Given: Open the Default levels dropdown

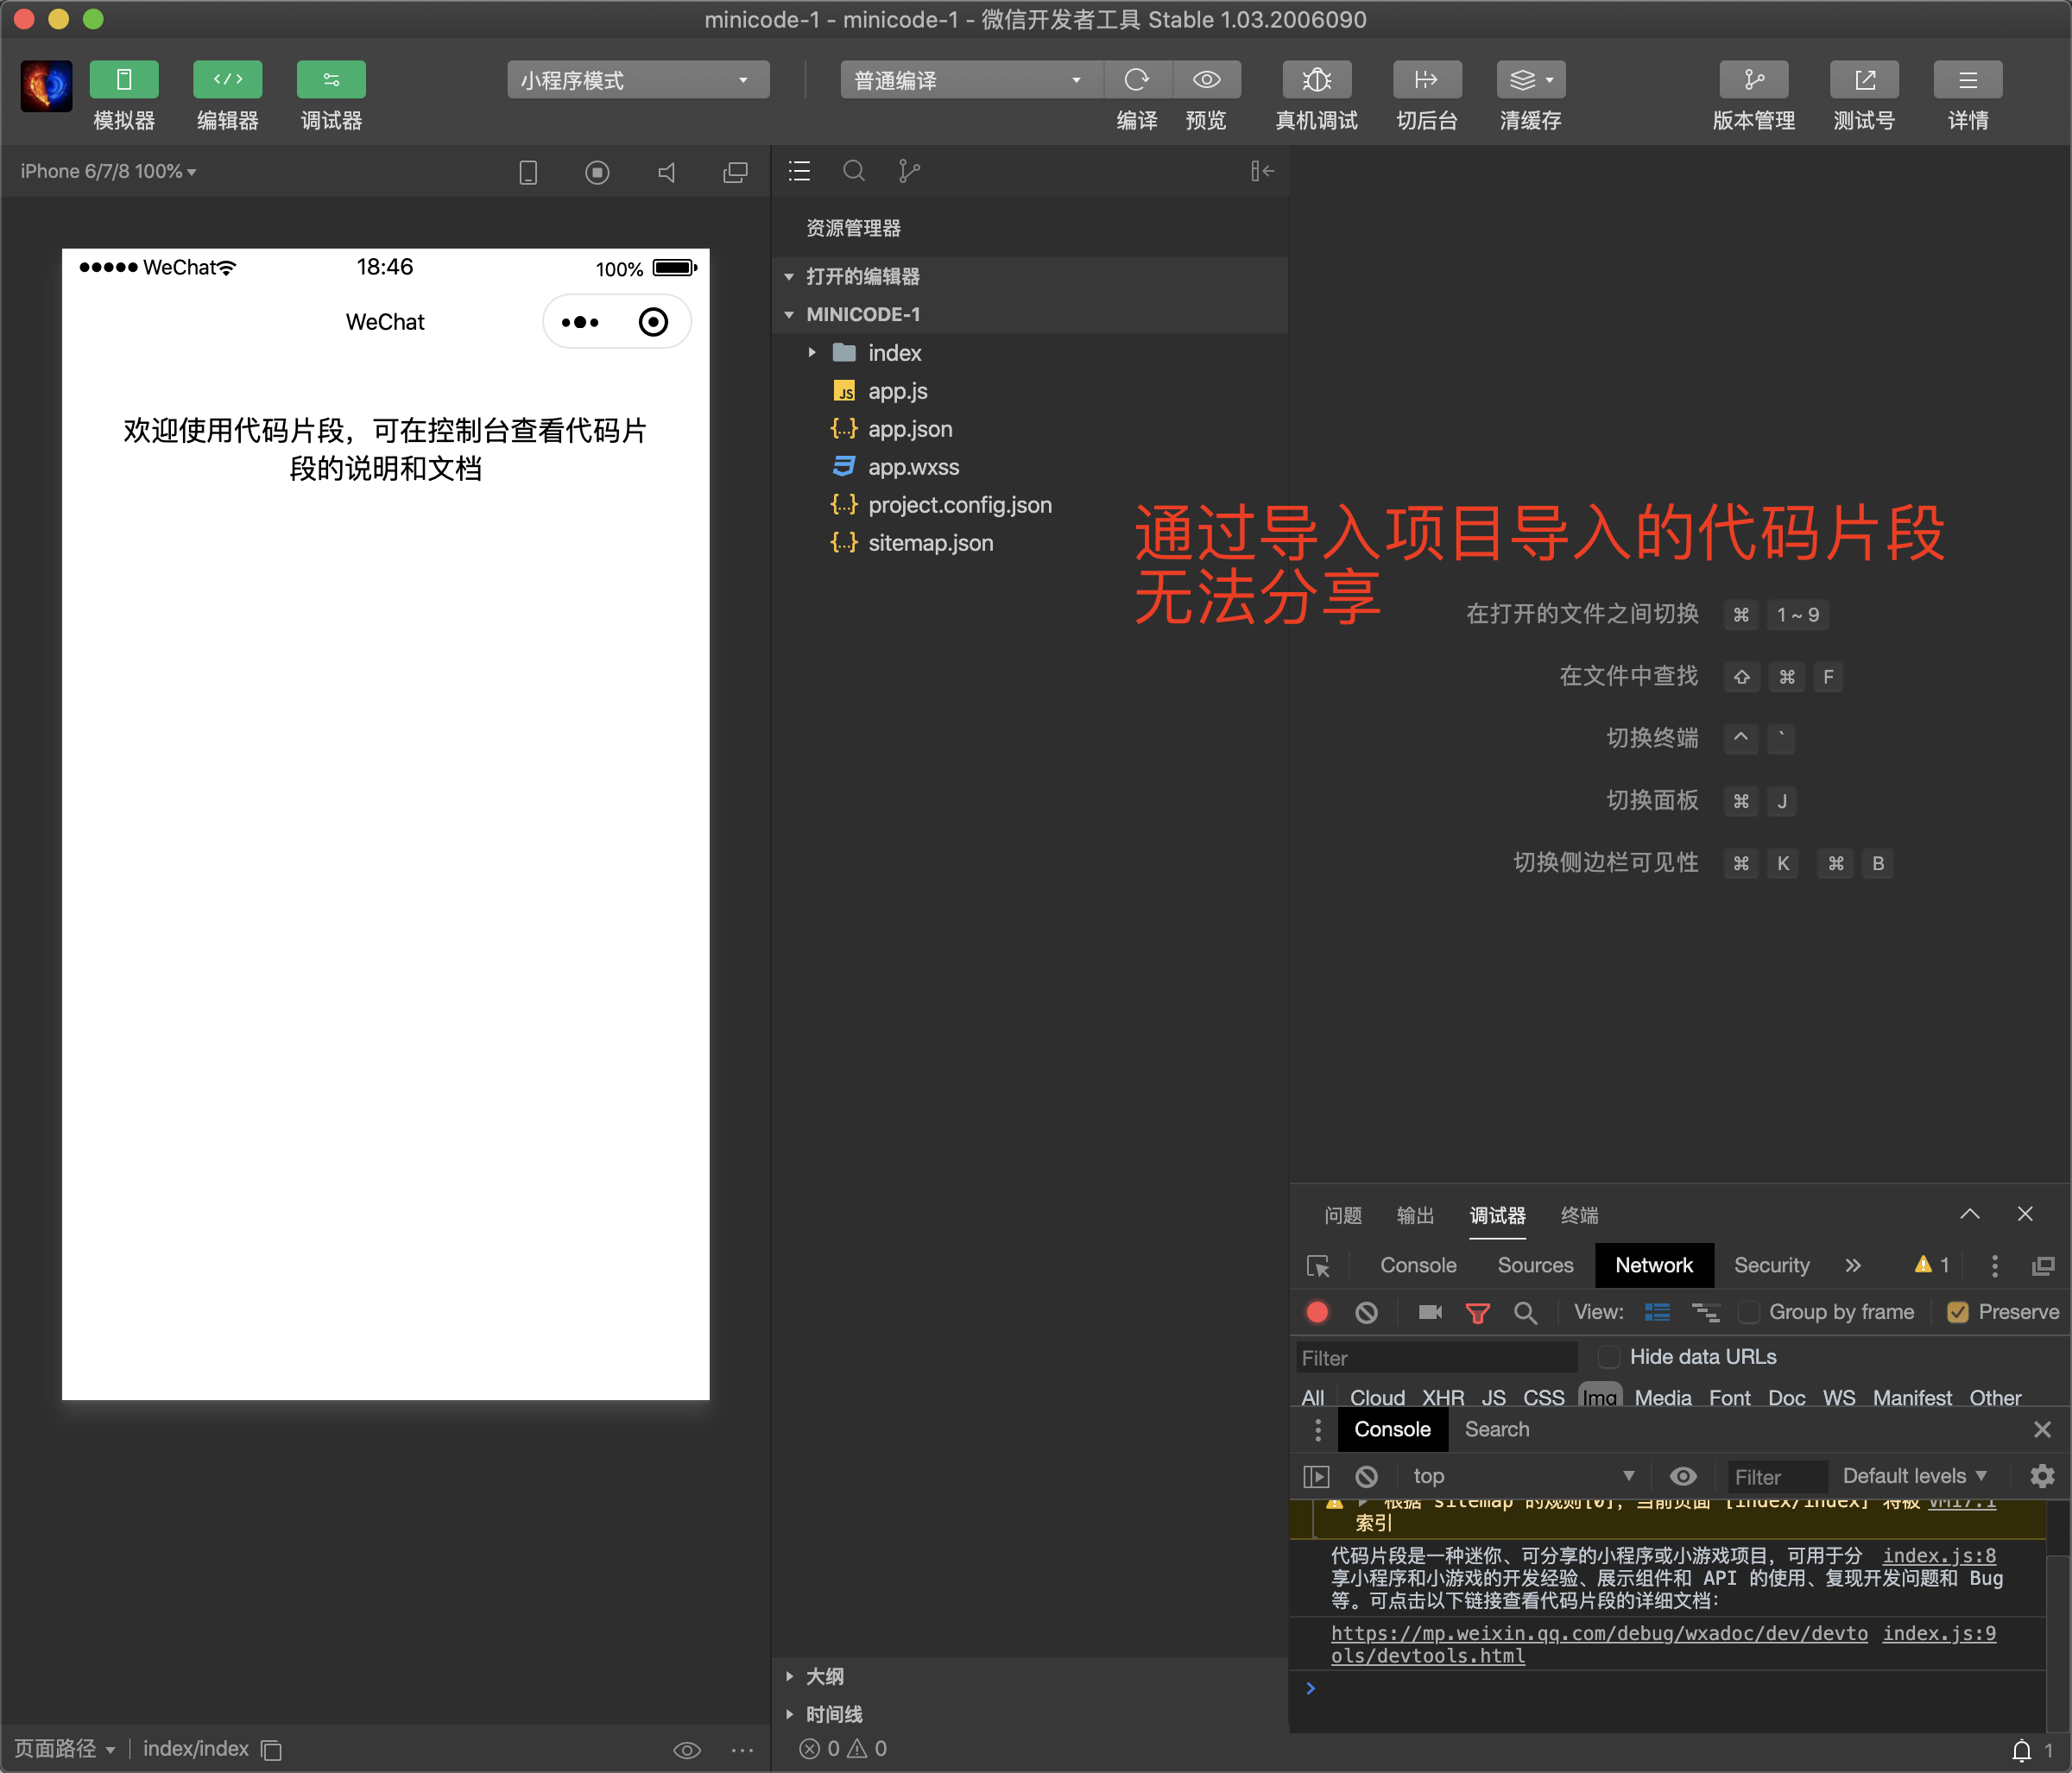Looking at the screenshot, I should [x=1914, y=1476].
